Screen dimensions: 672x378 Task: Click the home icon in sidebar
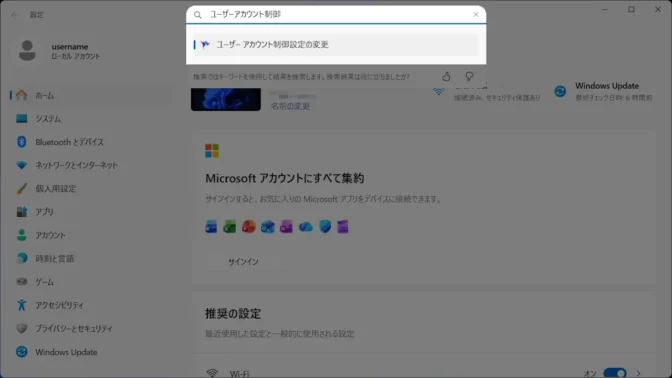21,95
